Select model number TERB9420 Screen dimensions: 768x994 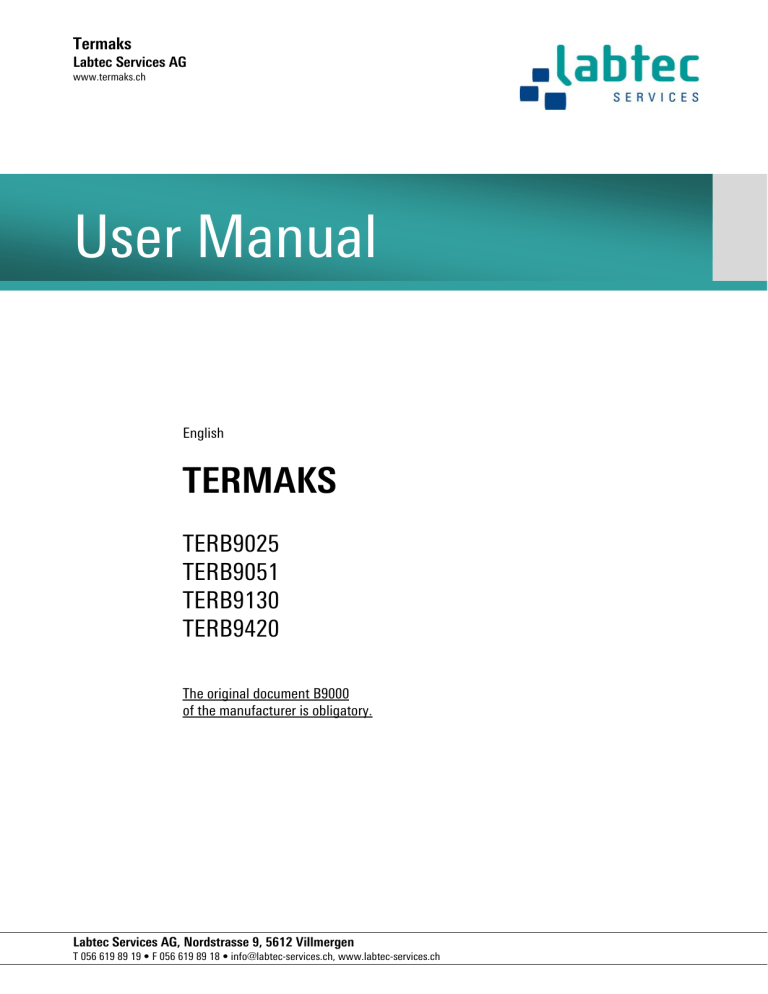(x=231, y=629)
